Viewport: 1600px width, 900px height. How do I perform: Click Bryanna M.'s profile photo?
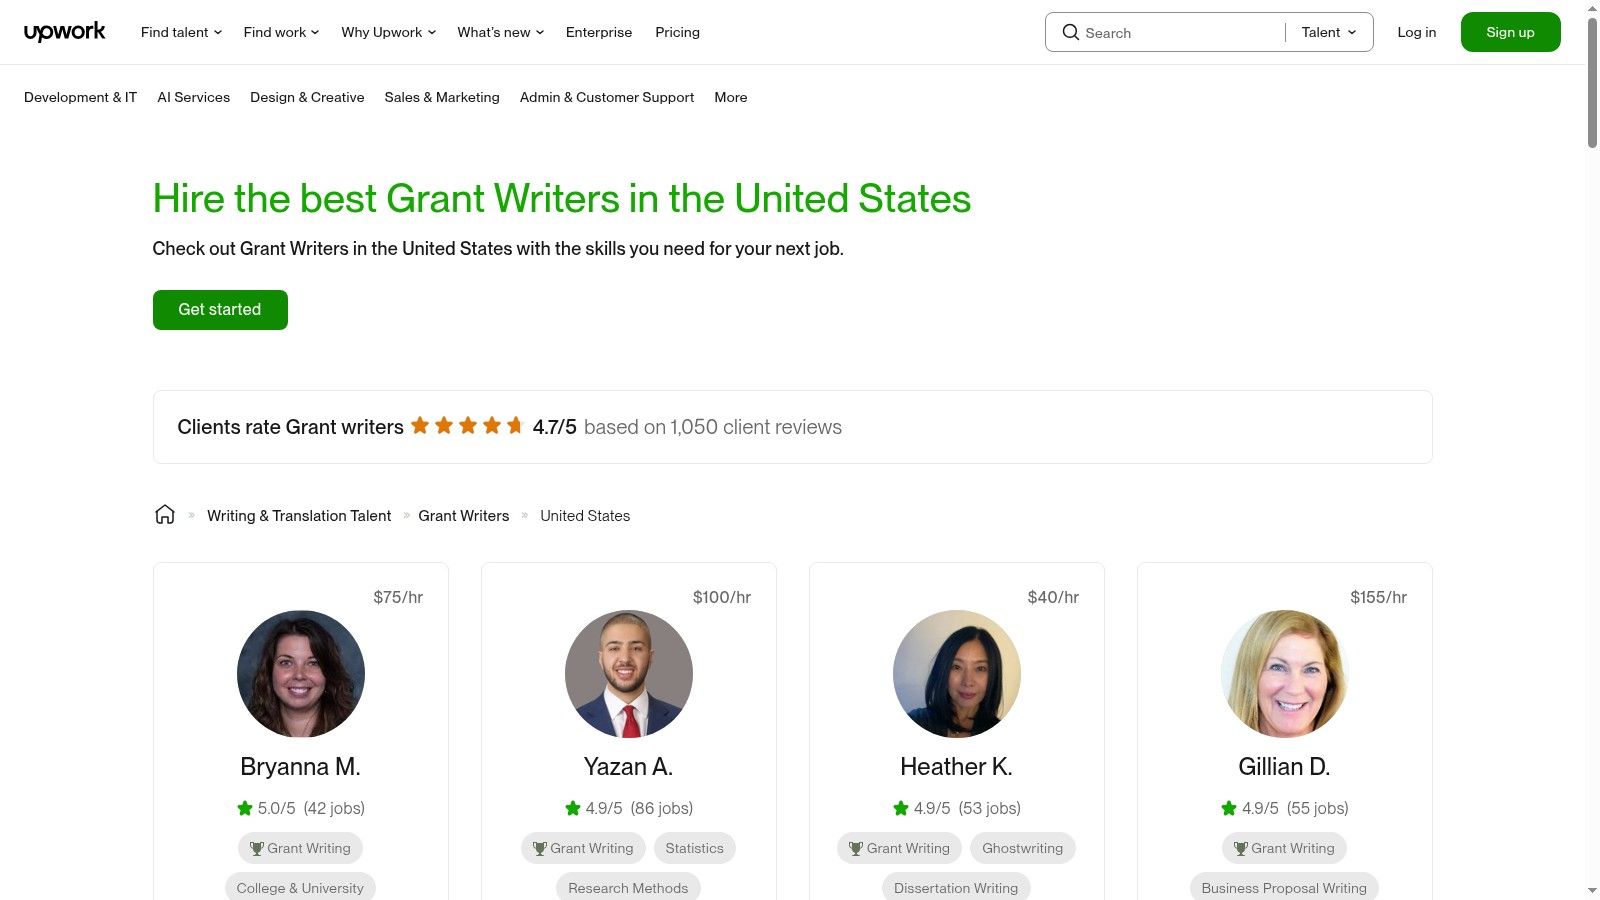(301, 674)
